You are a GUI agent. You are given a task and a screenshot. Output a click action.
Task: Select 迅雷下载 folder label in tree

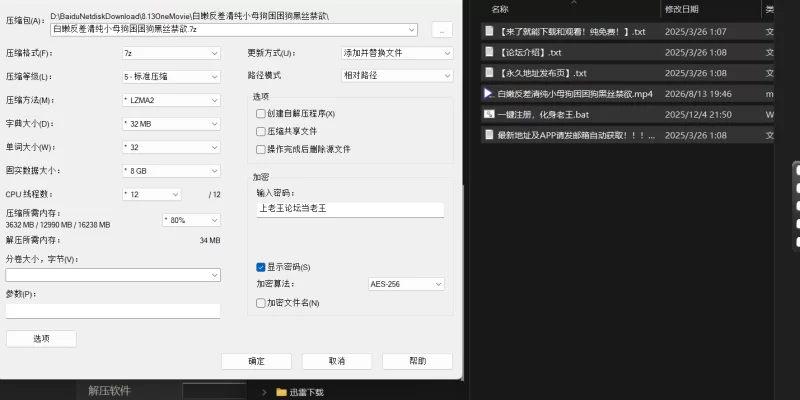point(307,392)
